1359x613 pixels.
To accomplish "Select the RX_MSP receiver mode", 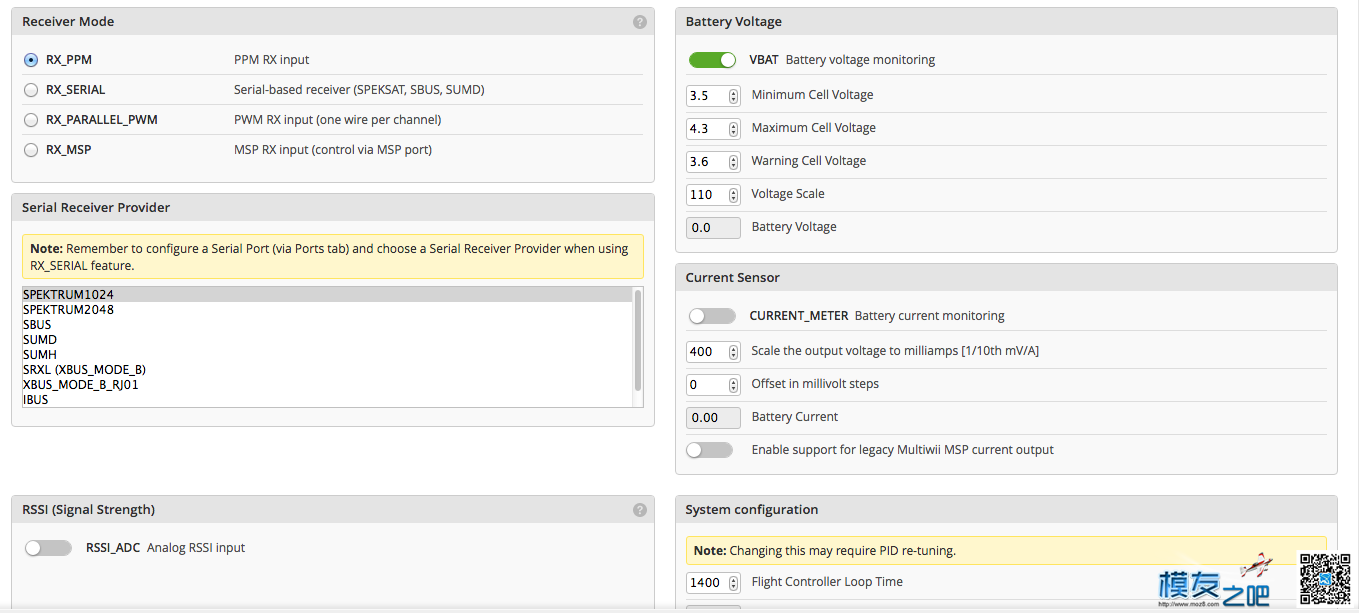I will 31,150.
